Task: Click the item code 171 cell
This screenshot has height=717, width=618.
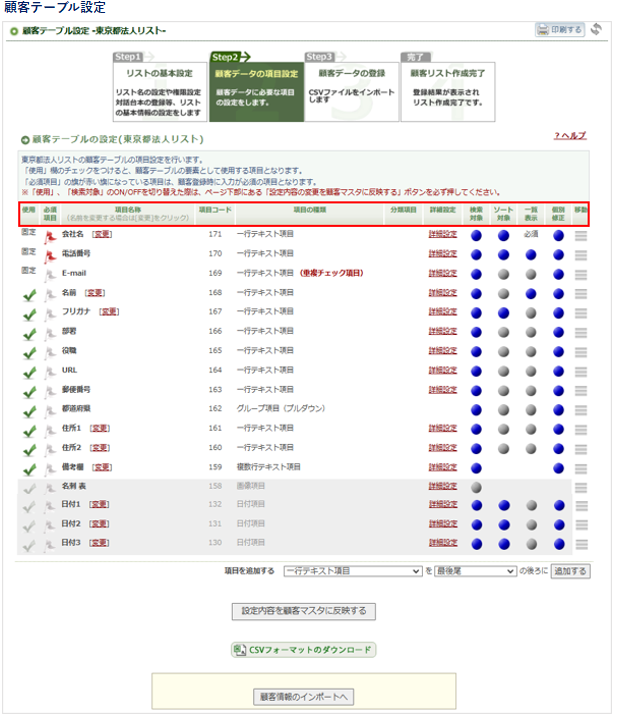Action: click(215, 234)
